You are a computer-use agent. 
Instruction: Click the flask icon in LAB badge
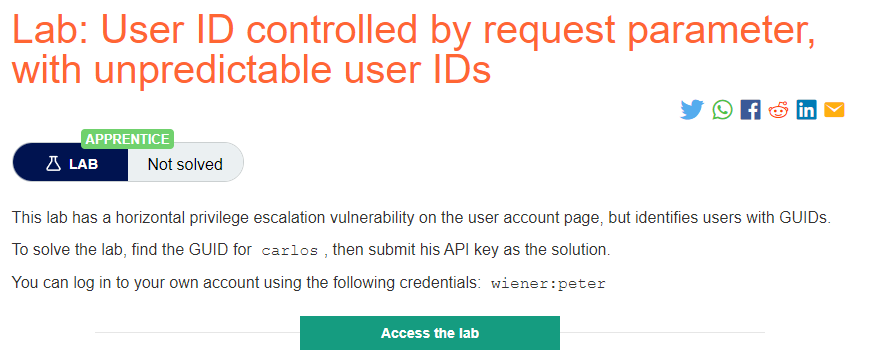tap(53, 164)
